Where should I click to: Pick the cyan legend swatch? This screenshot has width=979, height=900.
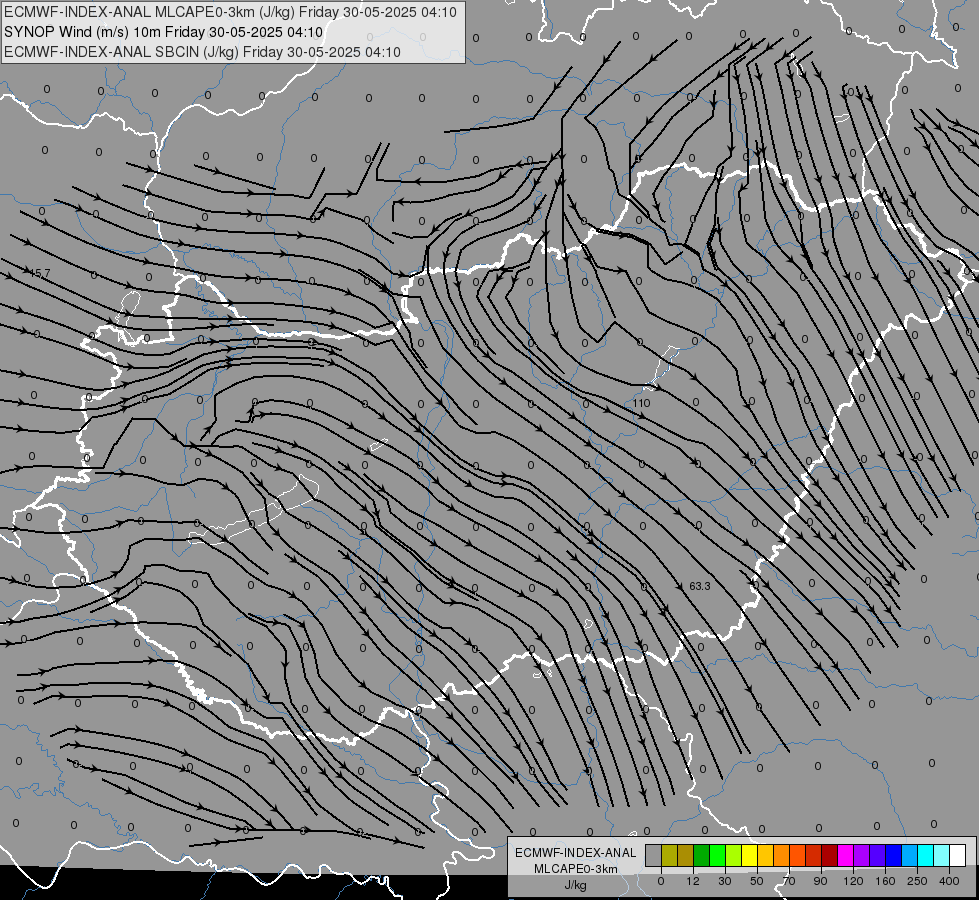pos(925,855)
